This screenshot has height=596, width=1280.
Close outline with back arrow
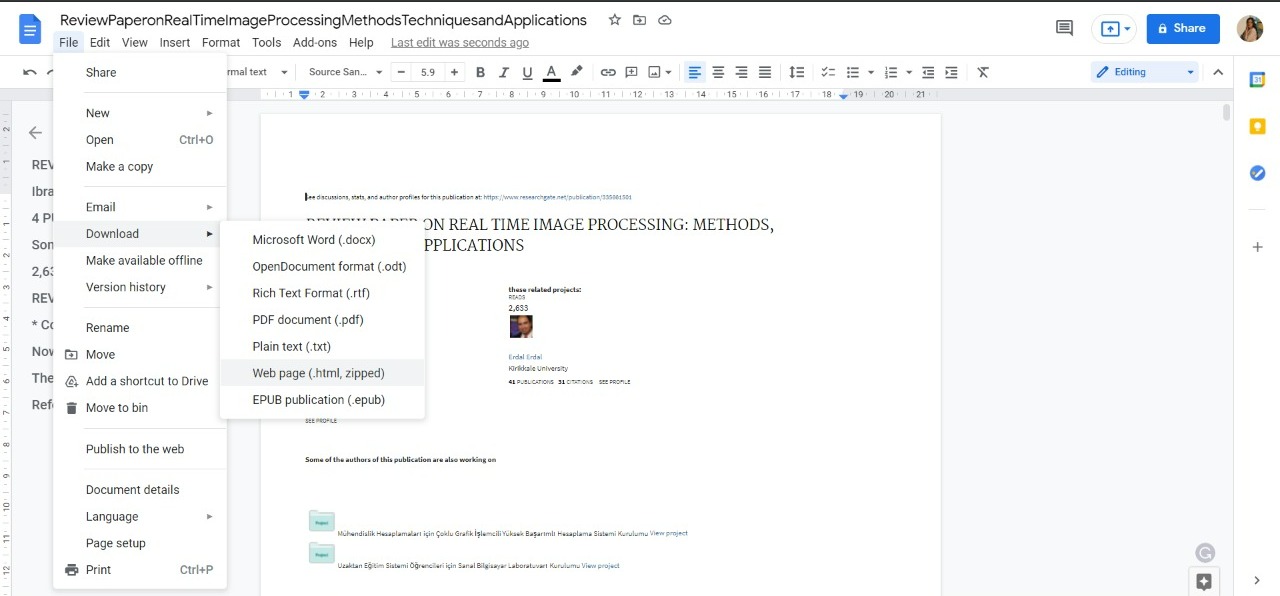pos(35,132)
